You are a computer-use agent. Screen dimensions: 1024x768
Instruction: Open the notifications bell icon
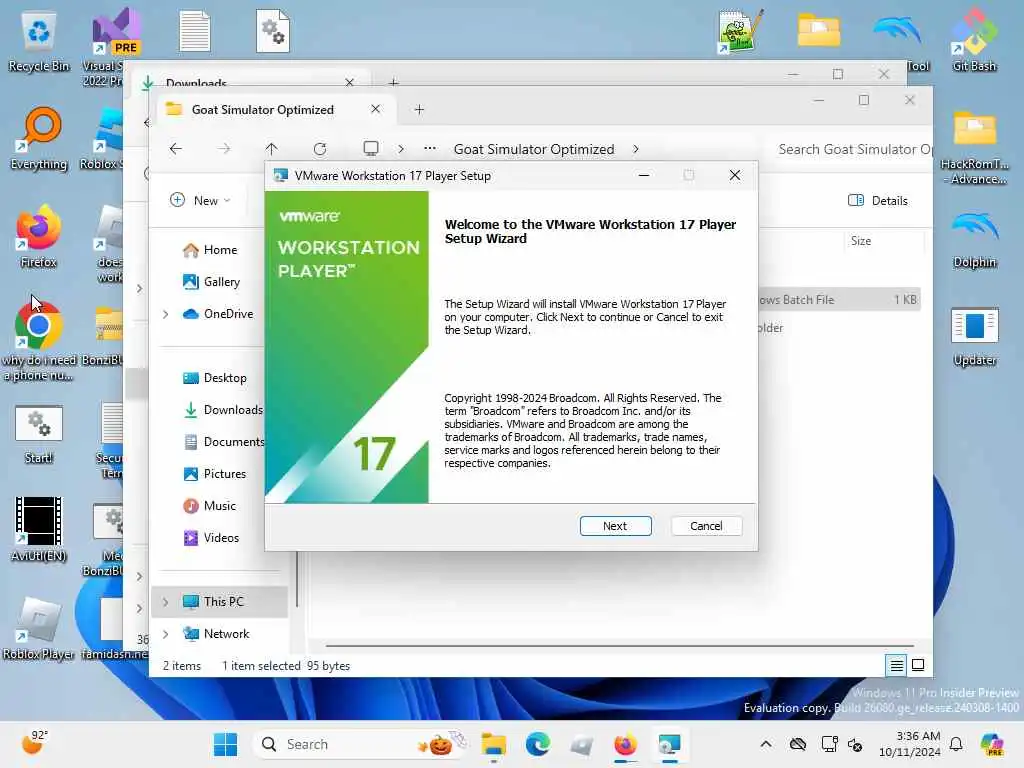click(956, 744)
